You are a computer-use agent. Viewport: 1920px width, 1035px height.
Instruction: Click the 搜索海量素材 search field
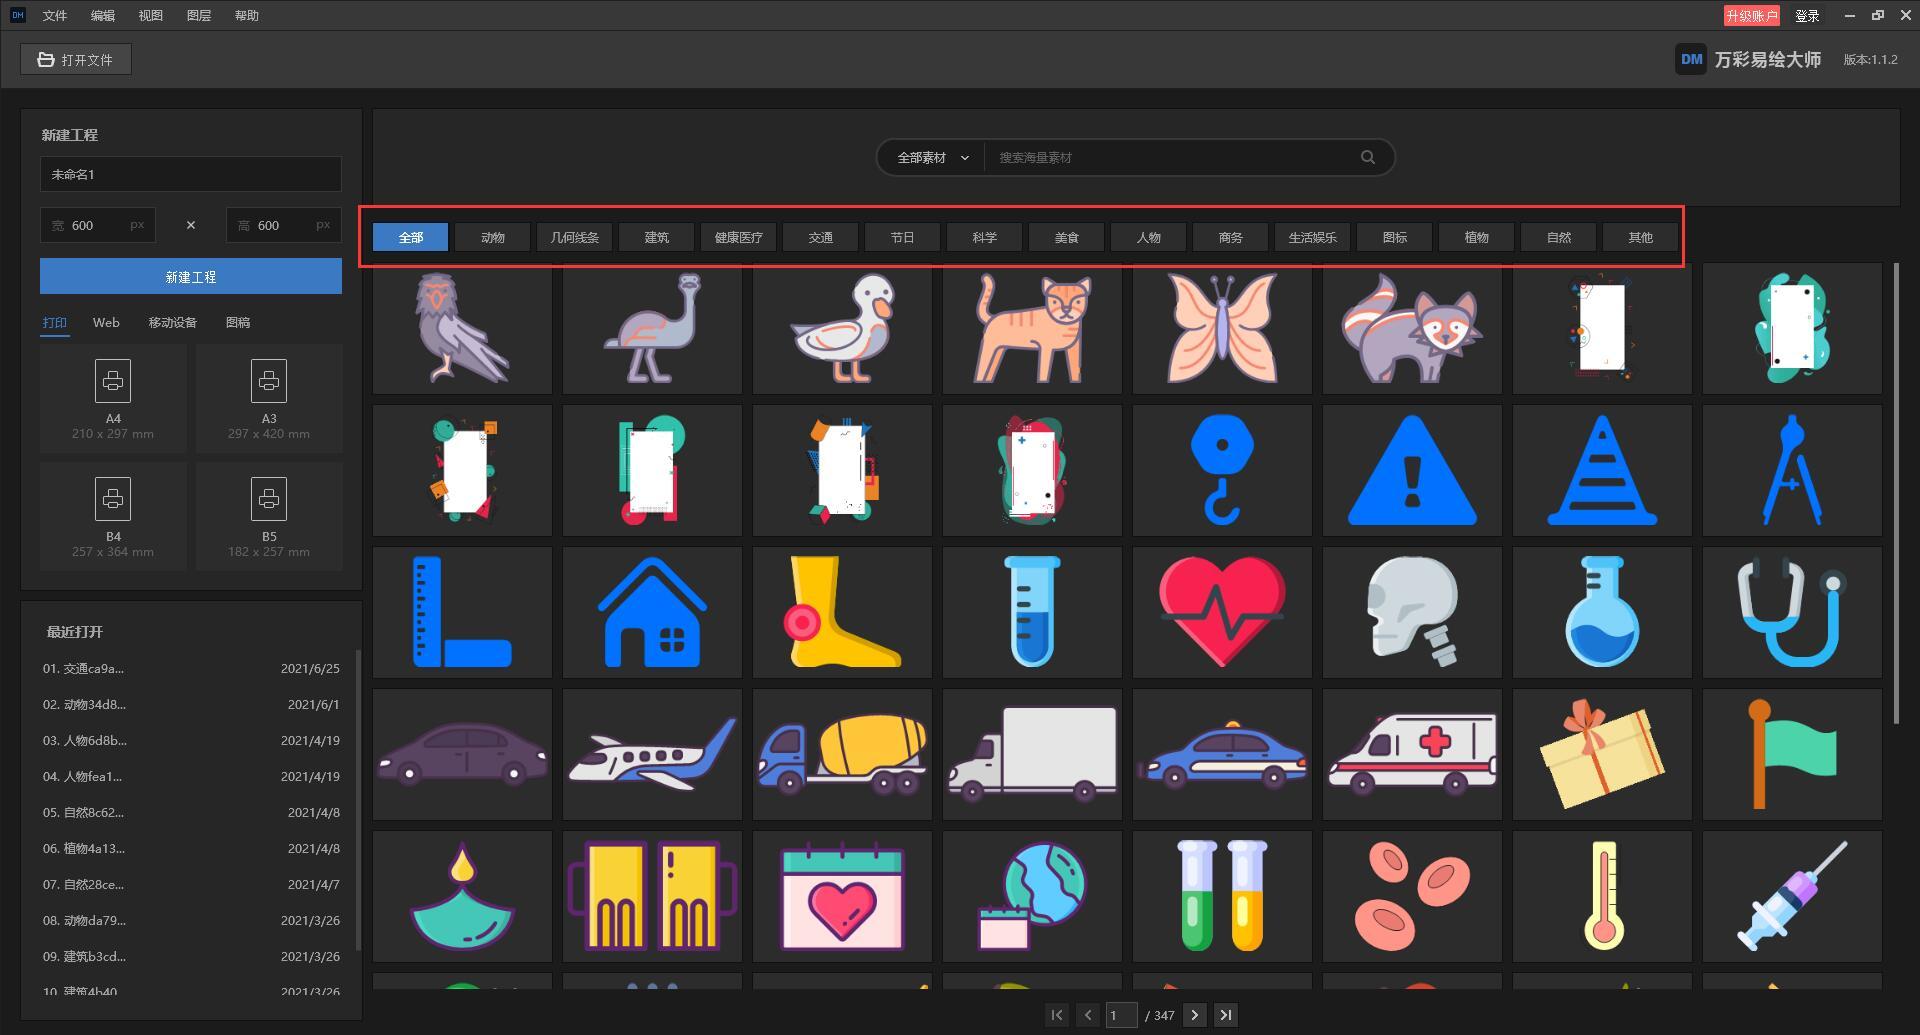click(x=1170, y=157)
